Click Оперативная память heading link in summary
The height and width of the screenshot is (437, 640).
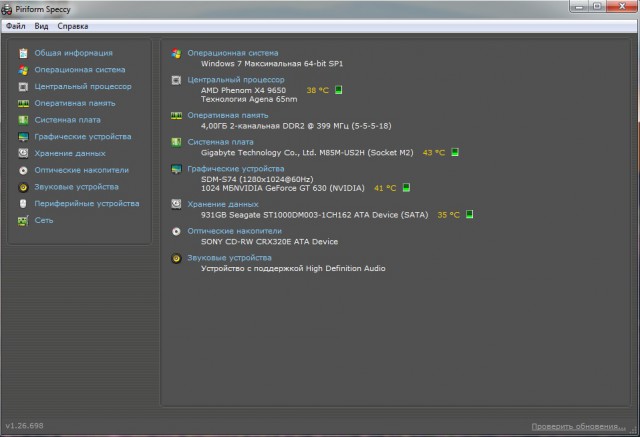(228, 115)
